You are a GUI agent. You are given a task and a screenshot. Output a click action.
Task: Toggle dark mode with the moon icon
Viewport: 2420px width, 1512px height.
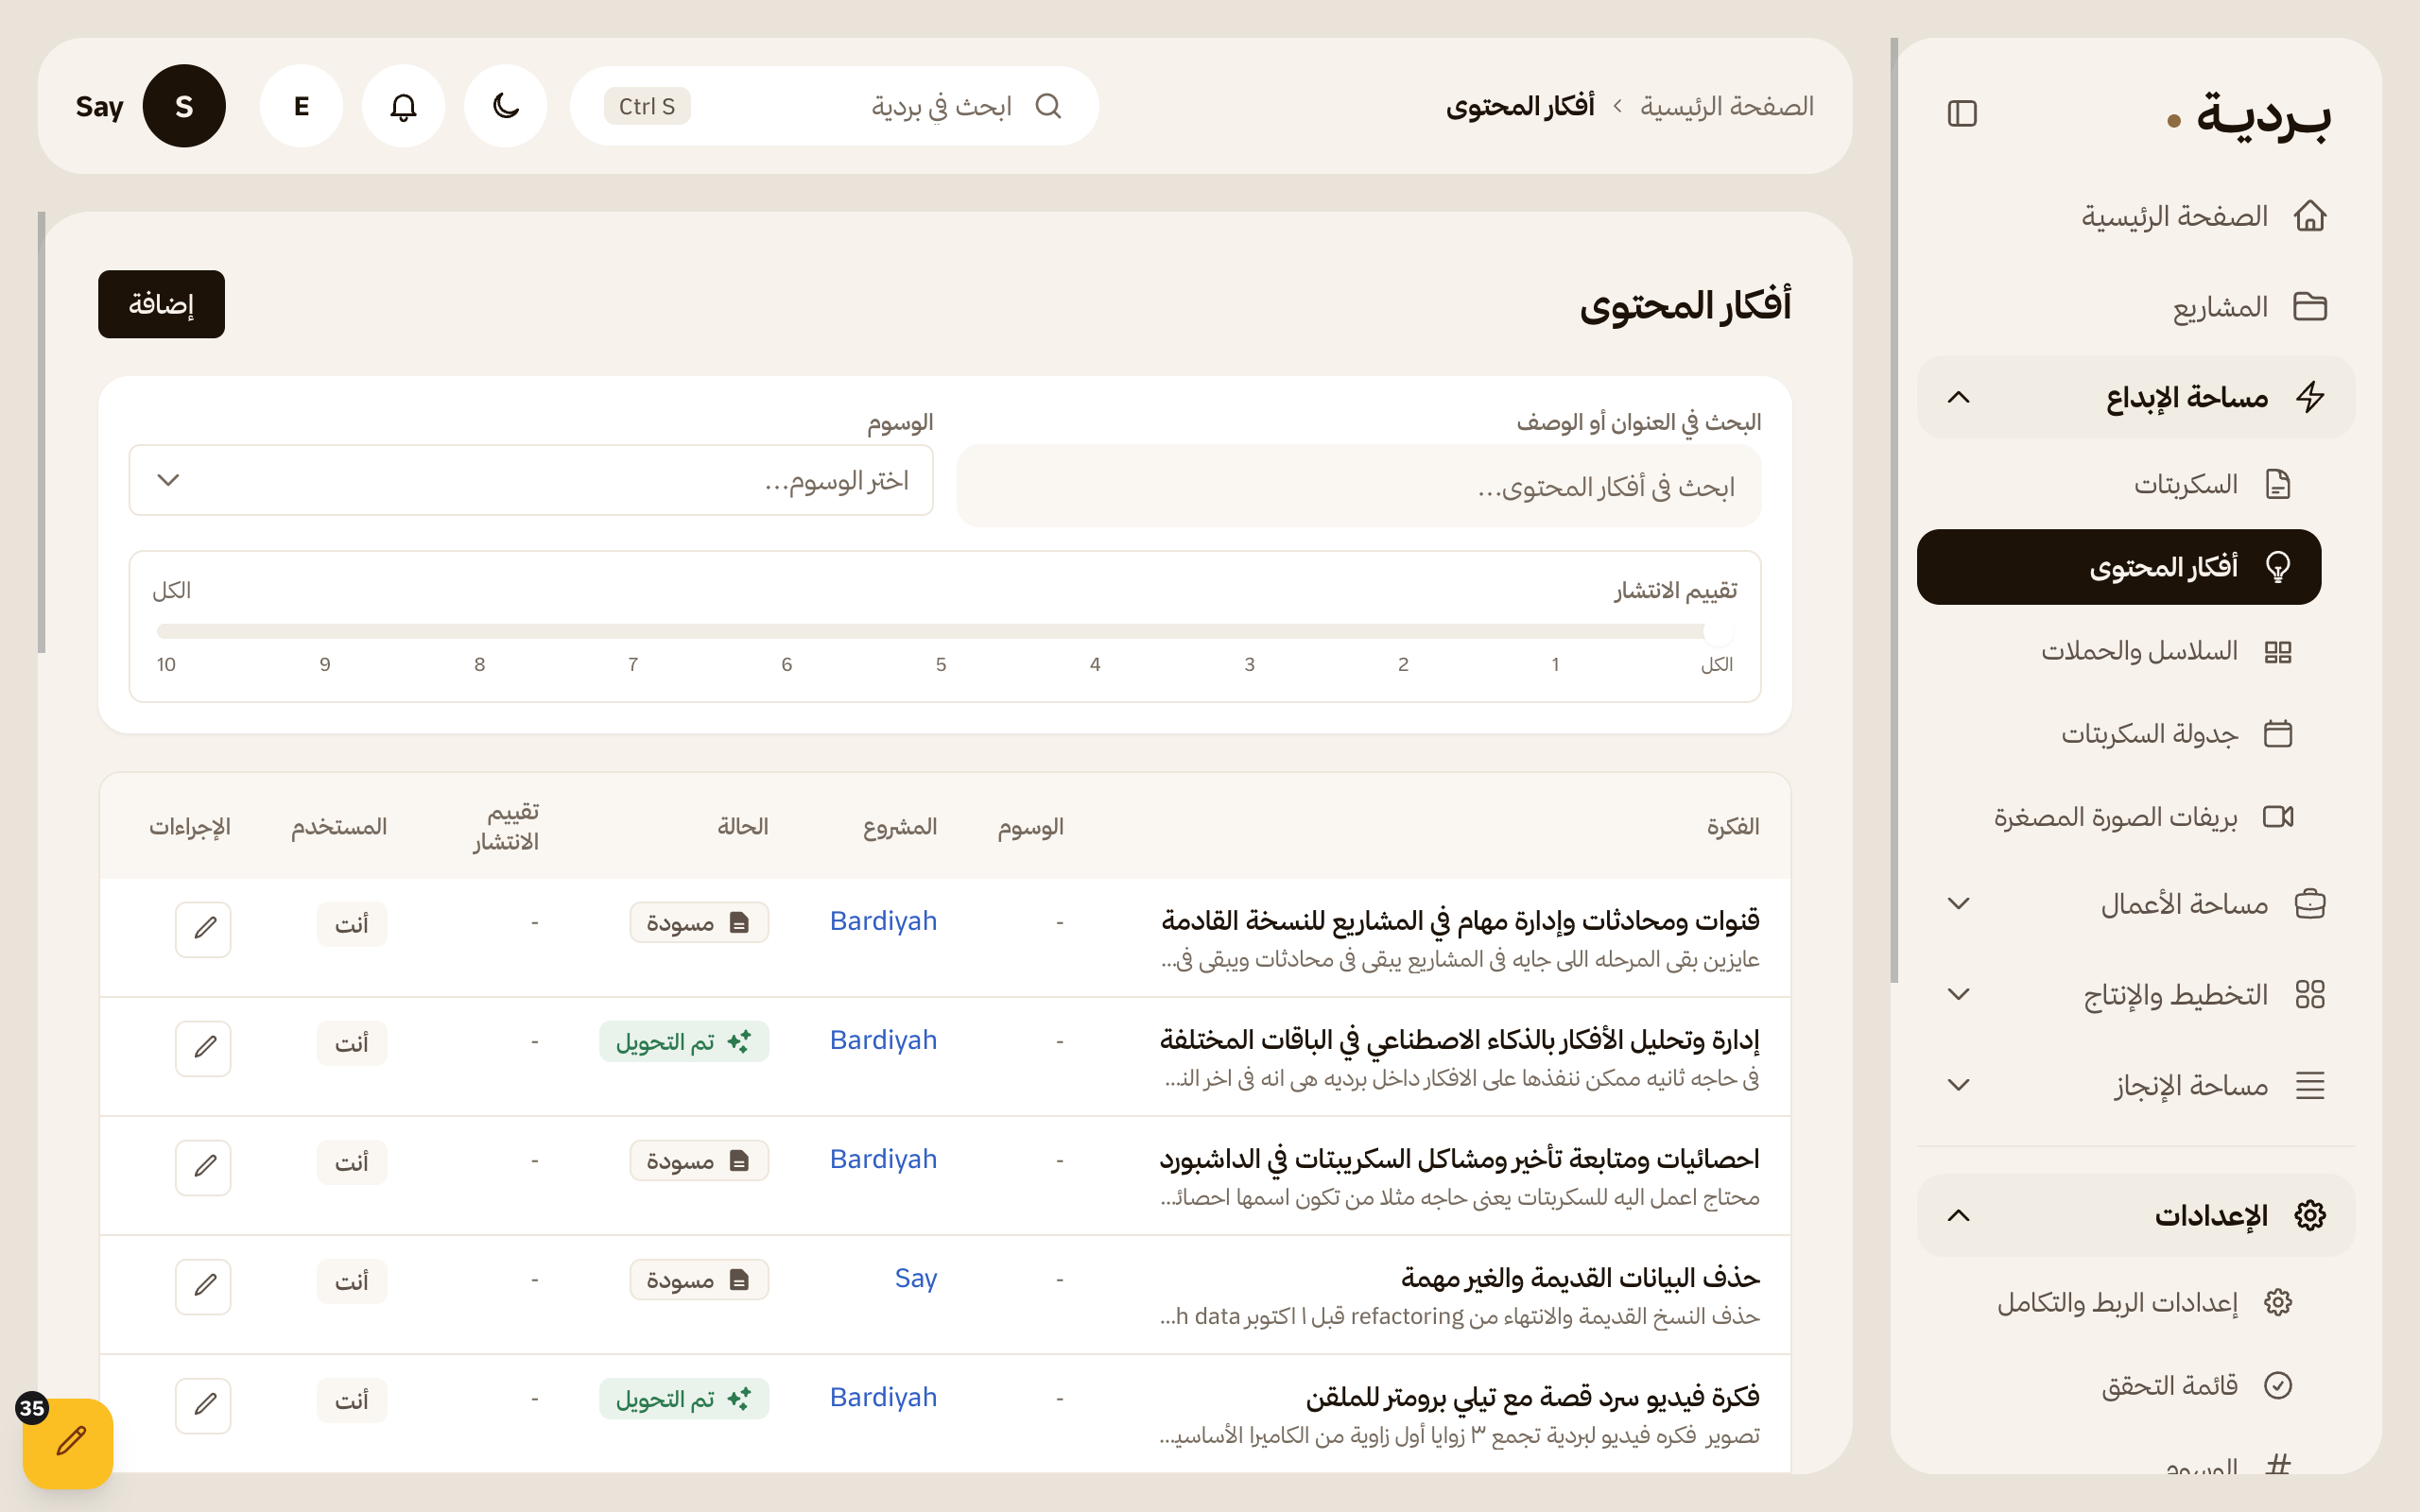coord(505,106)
